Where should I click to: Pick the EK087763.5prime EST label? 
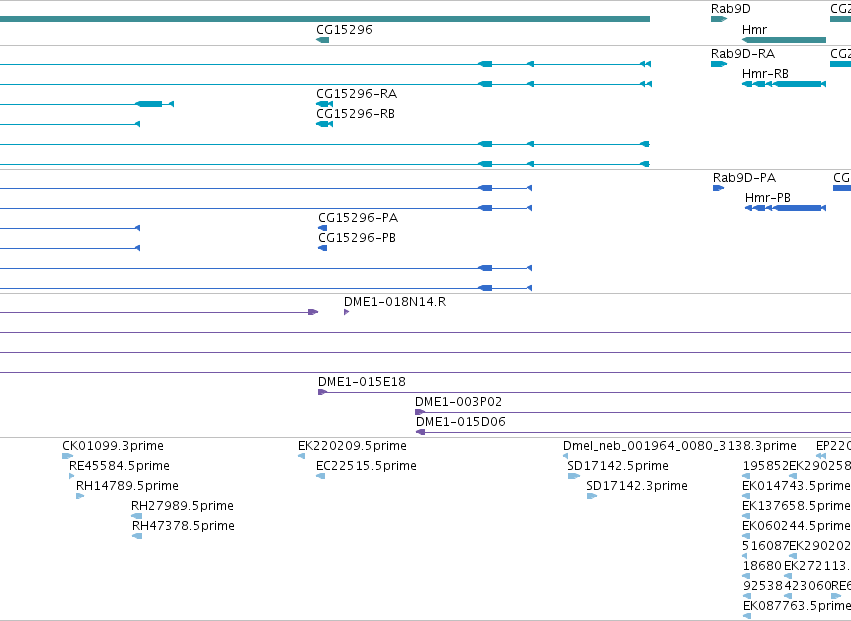796,606
